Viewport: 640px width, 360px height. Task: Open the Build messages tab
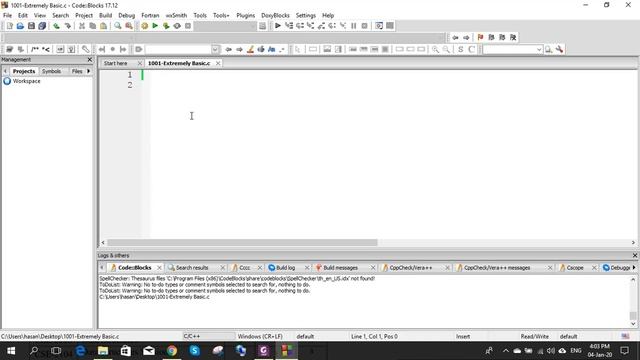pyautogui.click(x=340, y=268)
